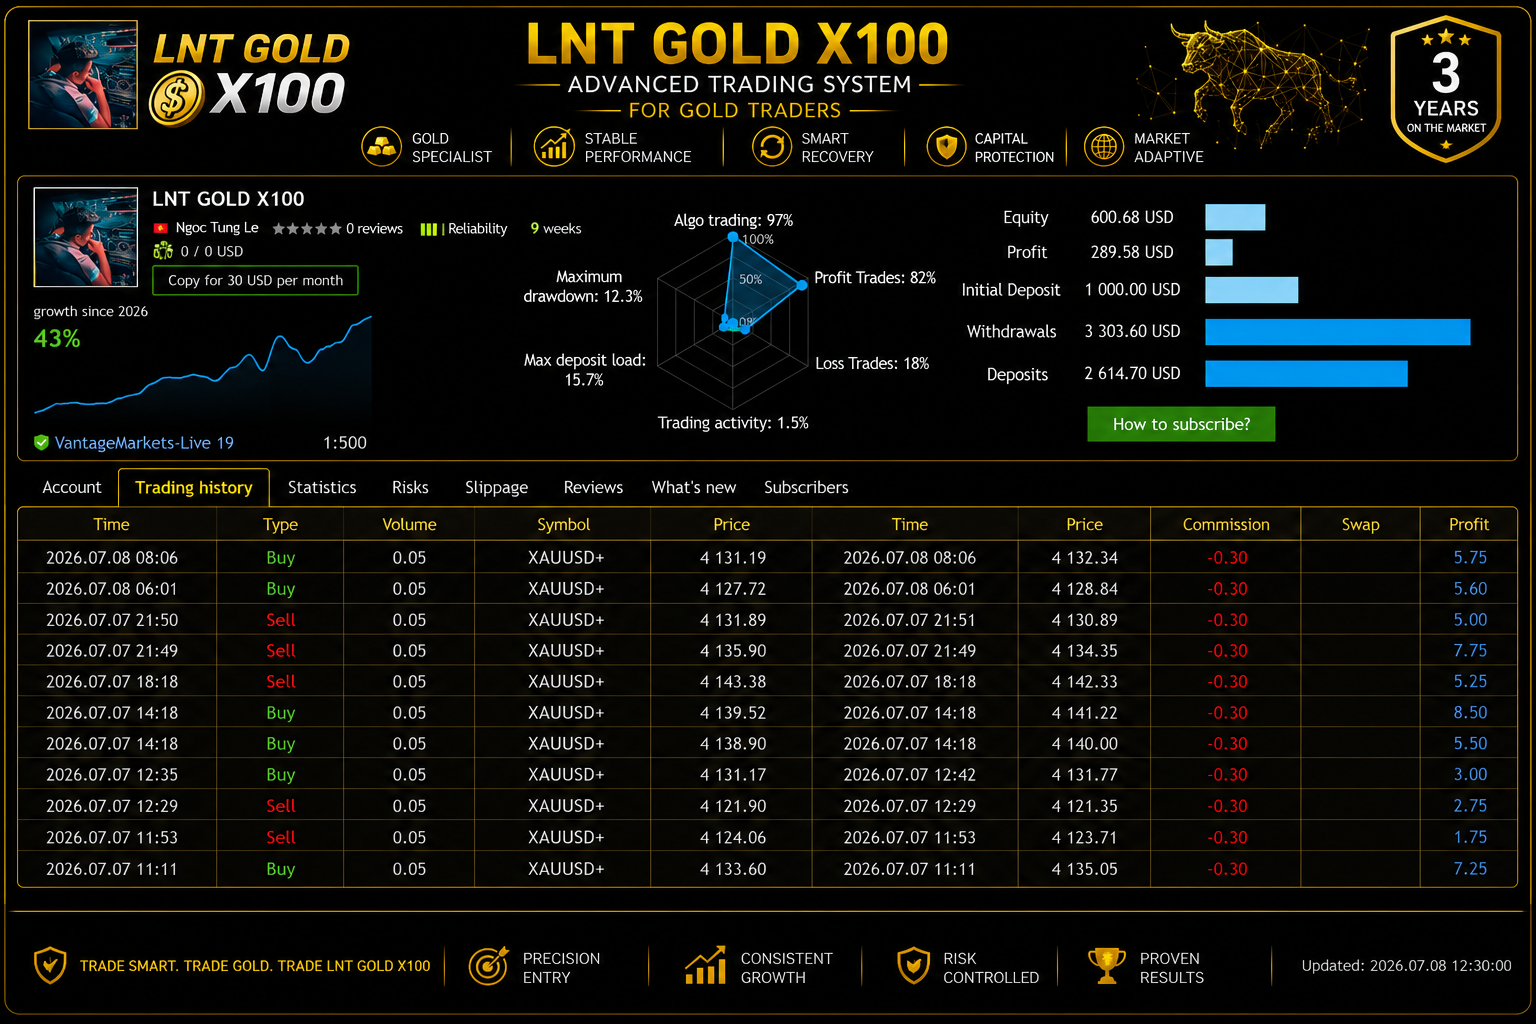Screen dimensions: 1536x1024
Task: Click the Profit bar next to 289.58 USD
Action: point(1219,252)
